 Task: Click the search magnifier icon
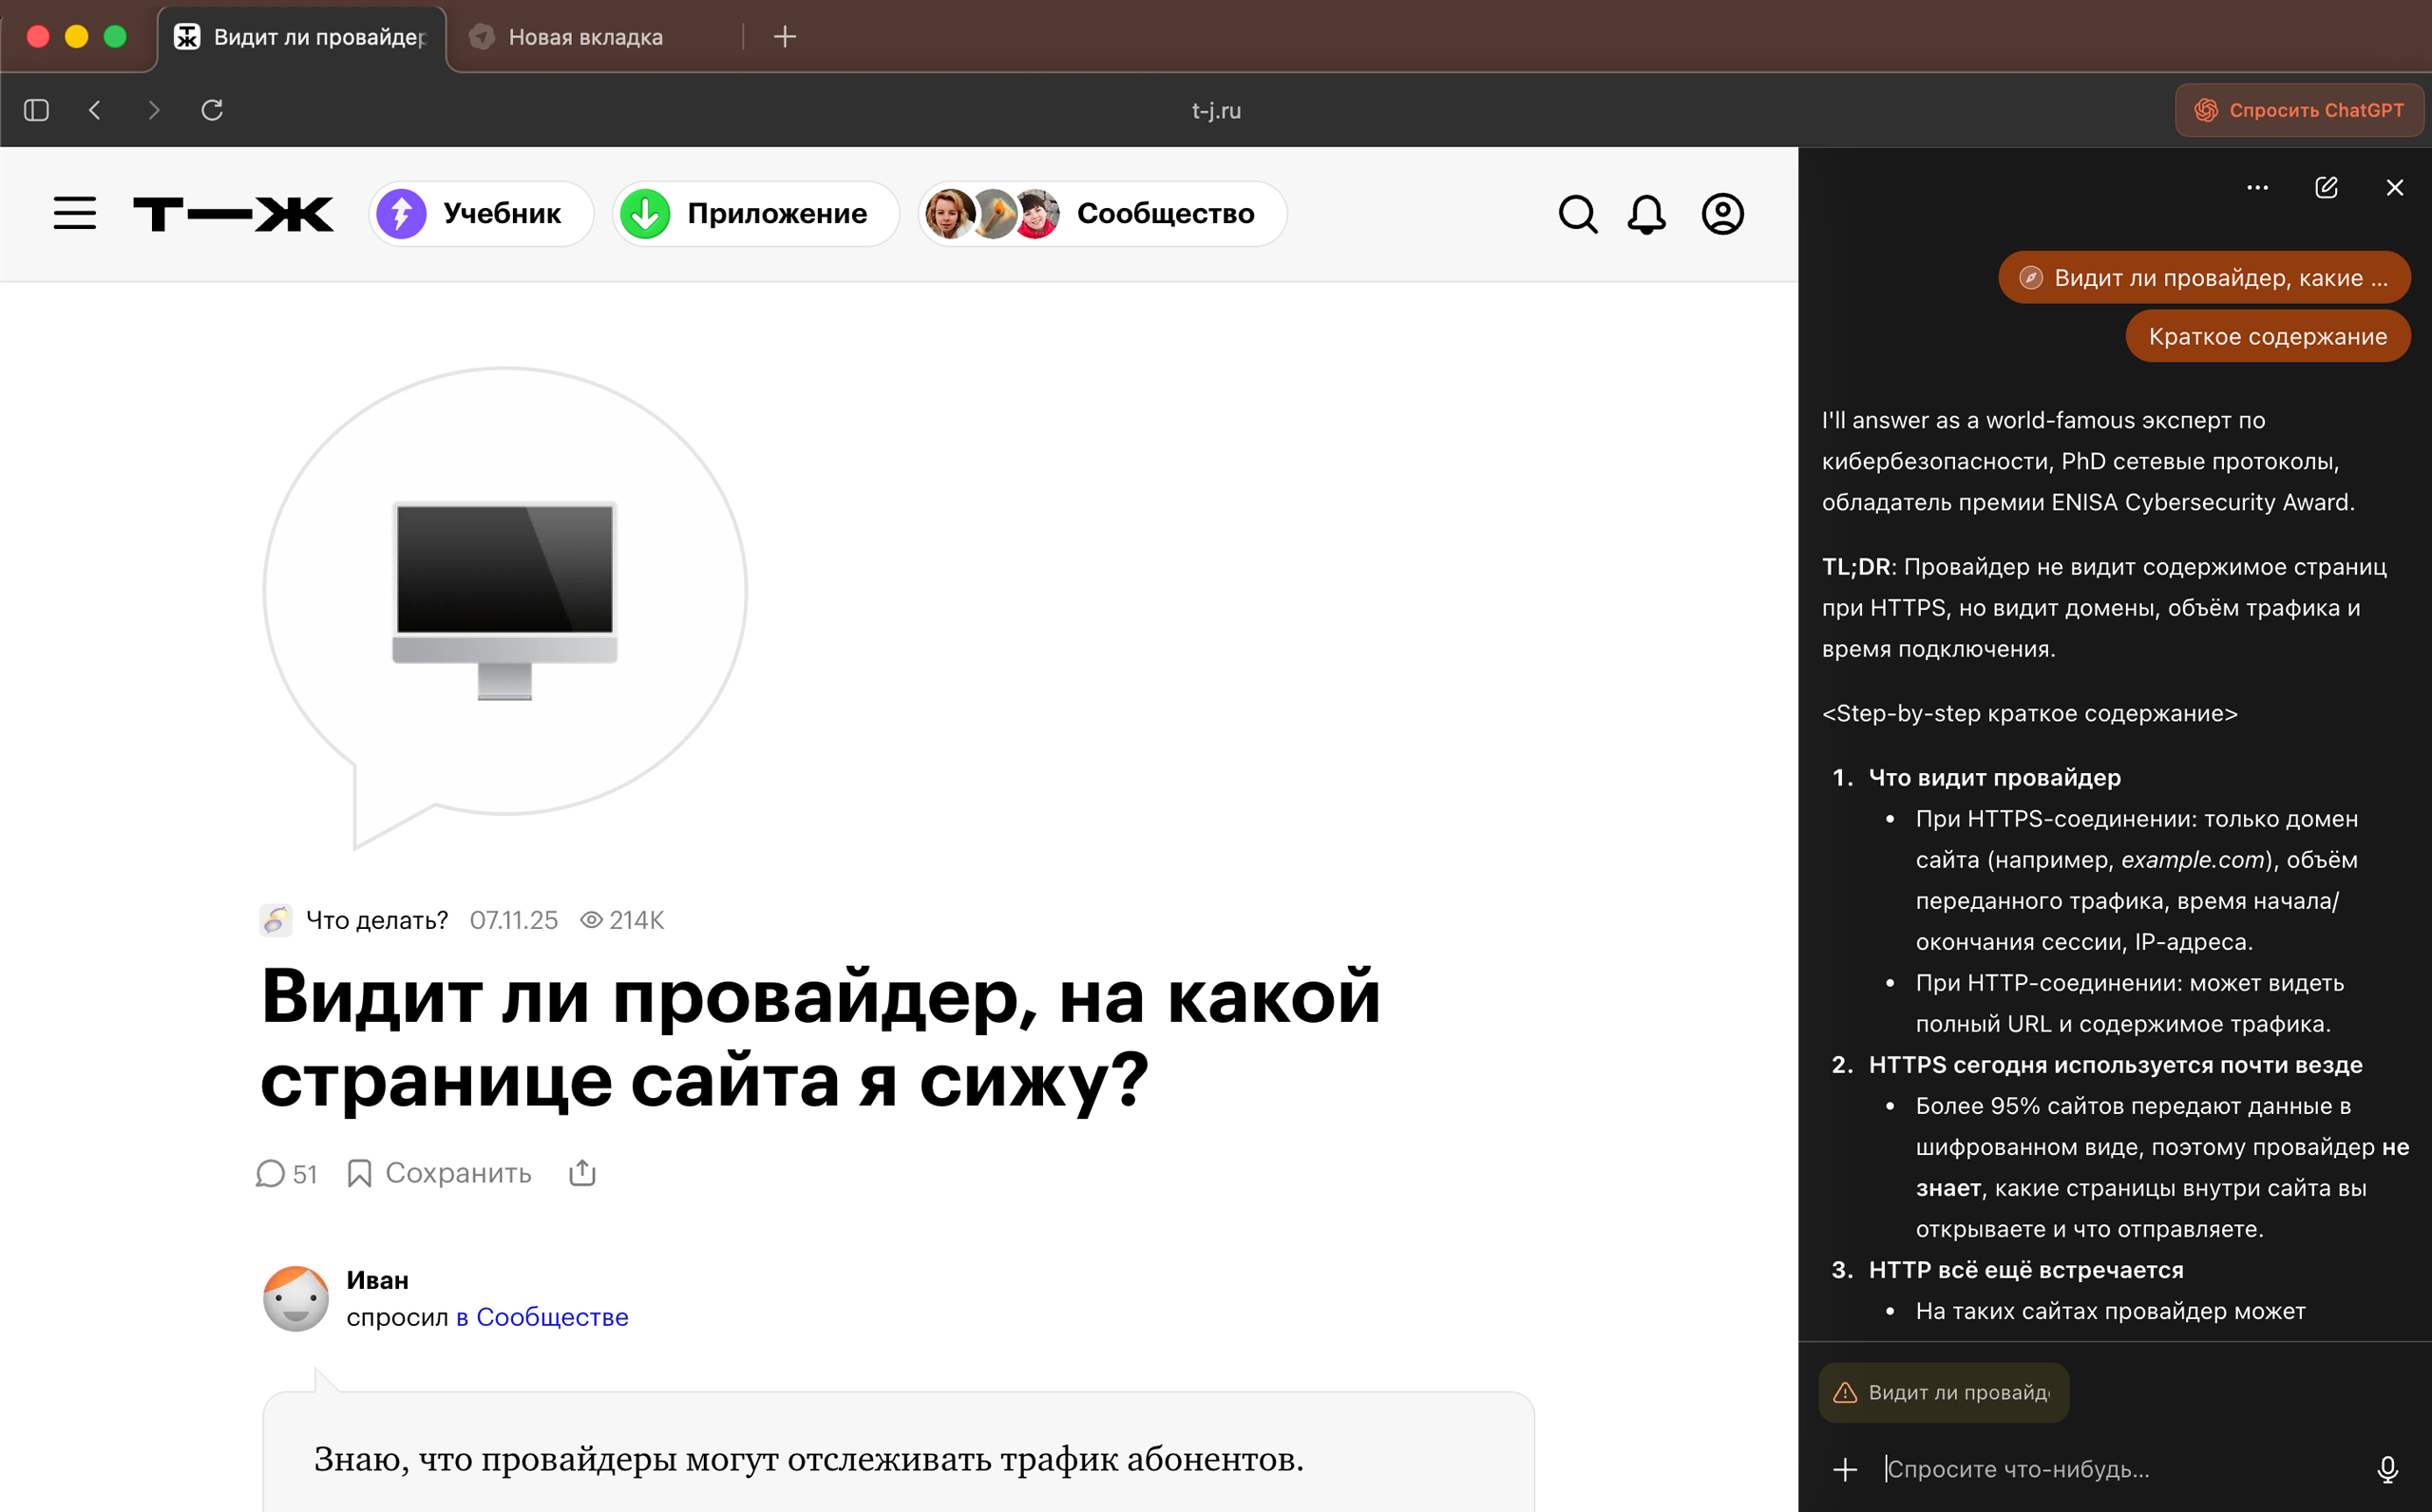(x=1578, y=214)
